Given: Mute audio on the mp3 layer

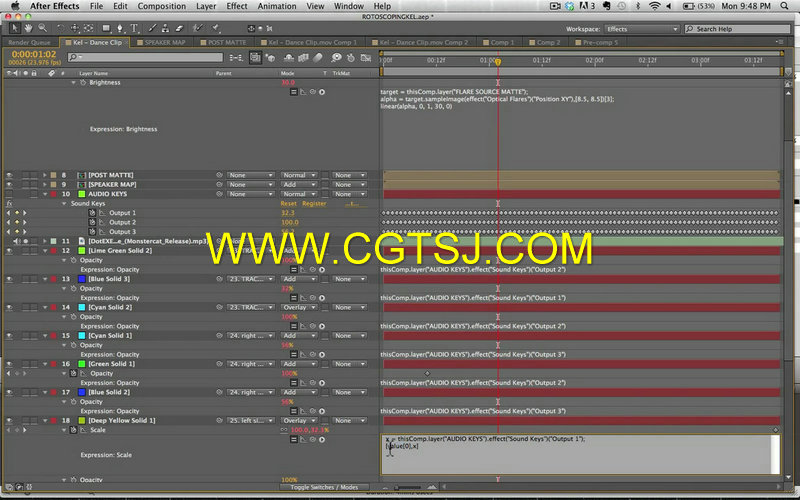Looking at the screenshot, I should 17,241.
